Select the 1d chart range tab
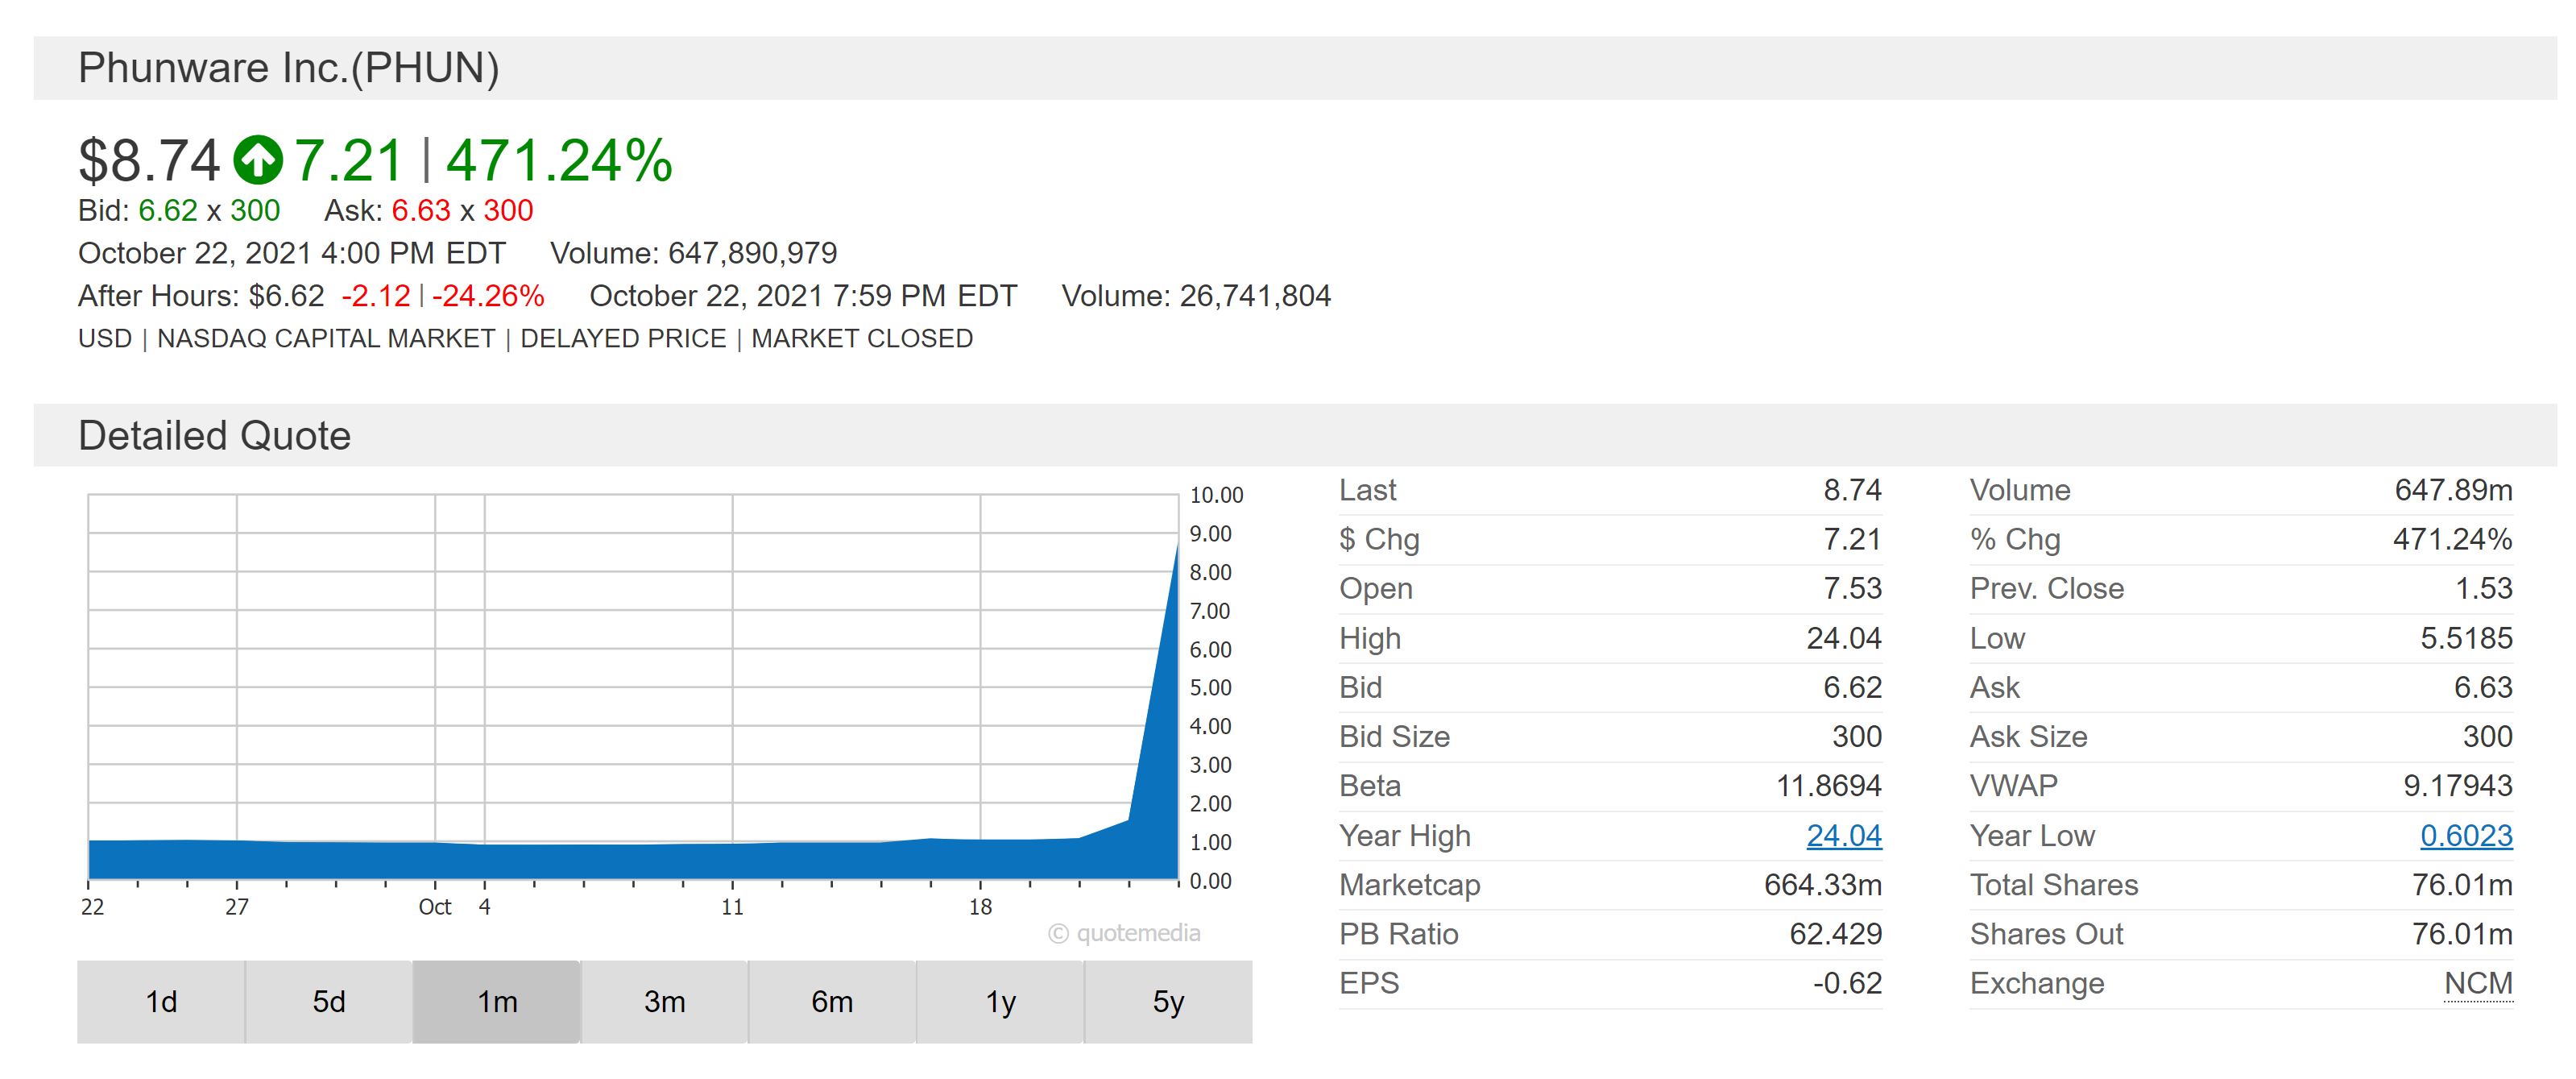The width and height of the screenshot is (2576, 1079). coord(161,1001)
